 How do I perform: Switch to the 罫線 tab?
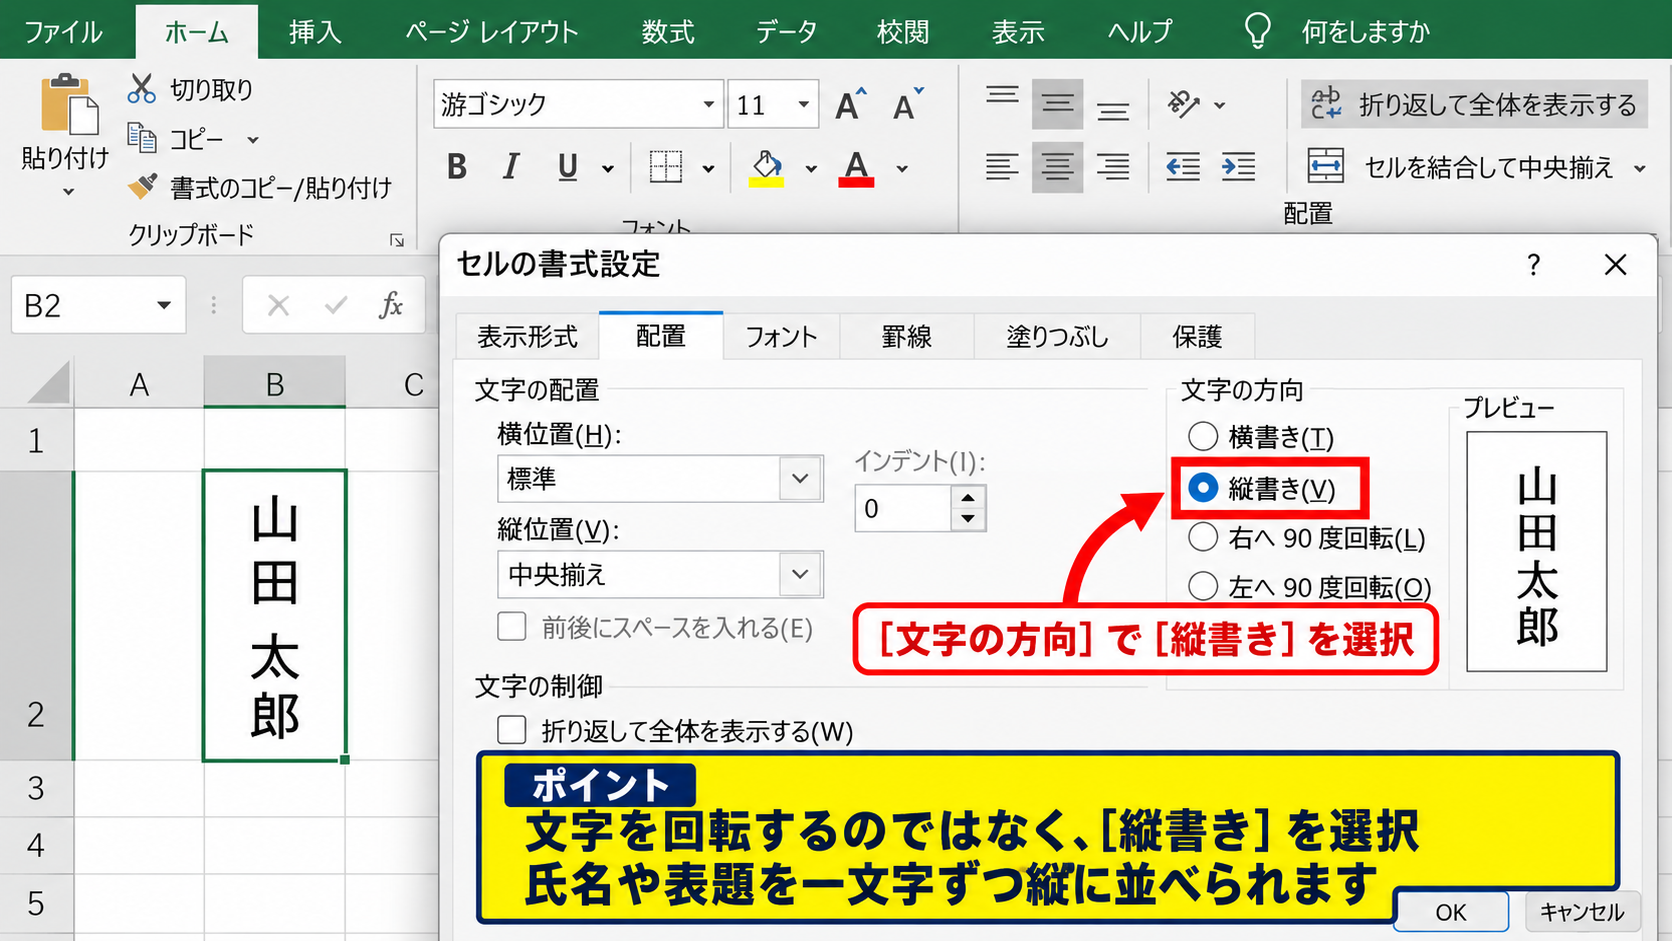(907, 337)
